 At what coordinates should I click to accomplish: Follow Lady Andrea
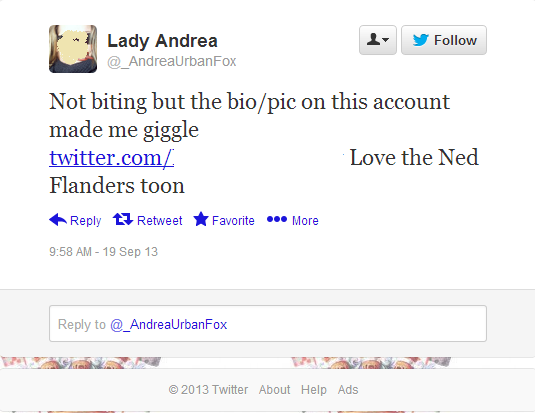(x=444, y=40)
